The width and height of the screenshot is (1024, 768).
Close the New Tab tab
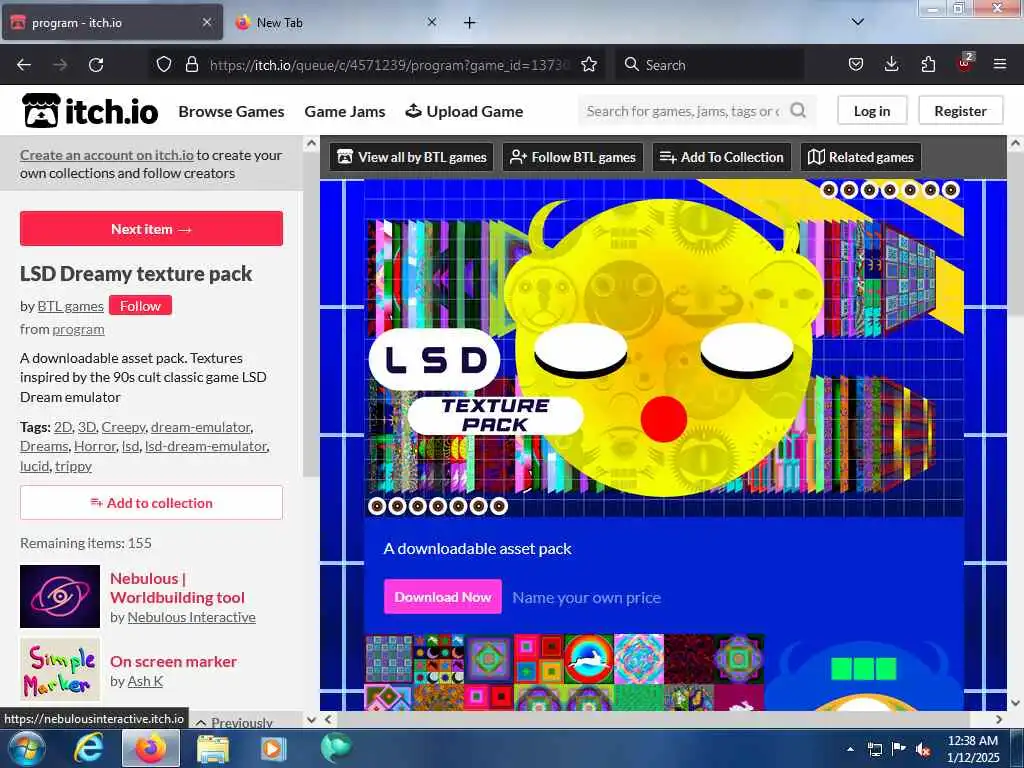coord(432,22)
